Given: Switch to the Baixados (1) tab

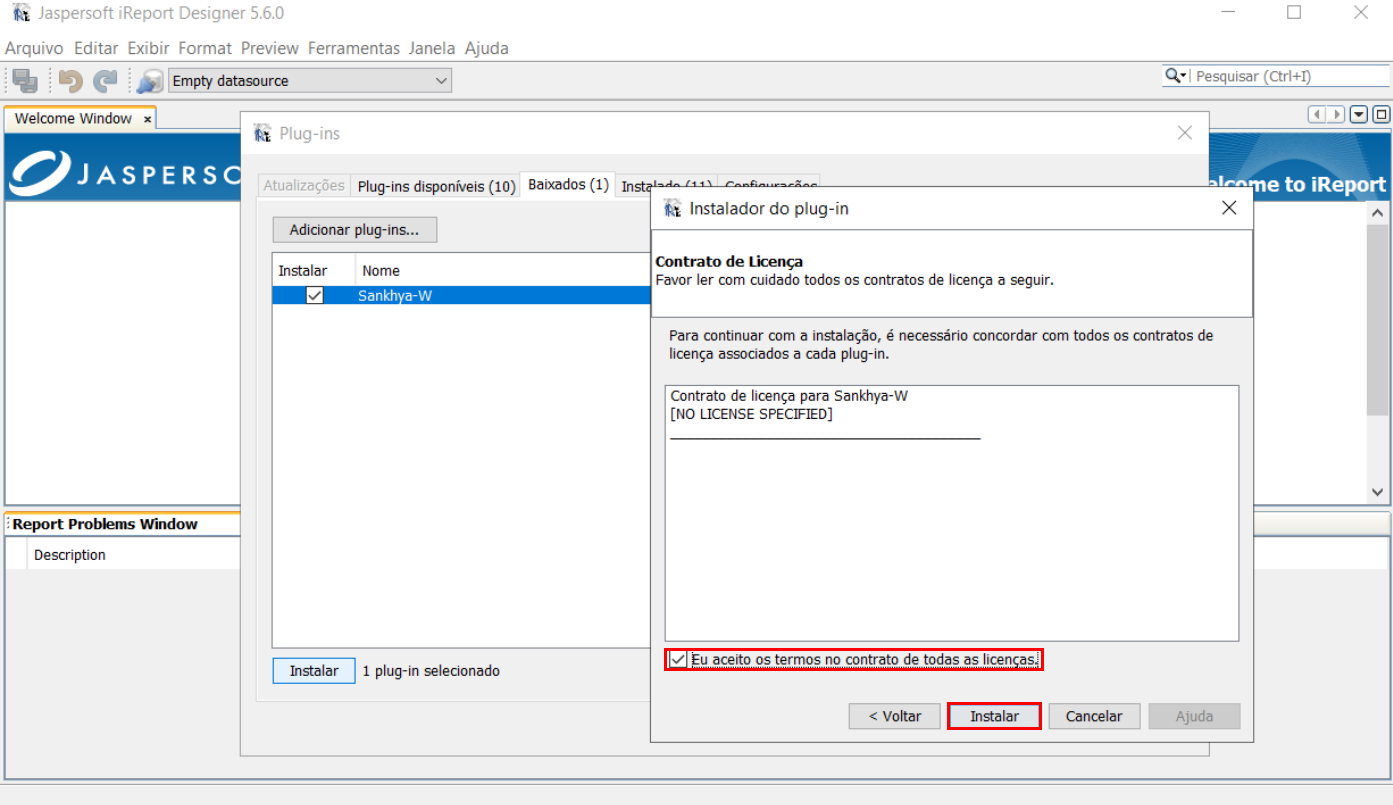Looking at the screenshot, I should click(568, 185).
